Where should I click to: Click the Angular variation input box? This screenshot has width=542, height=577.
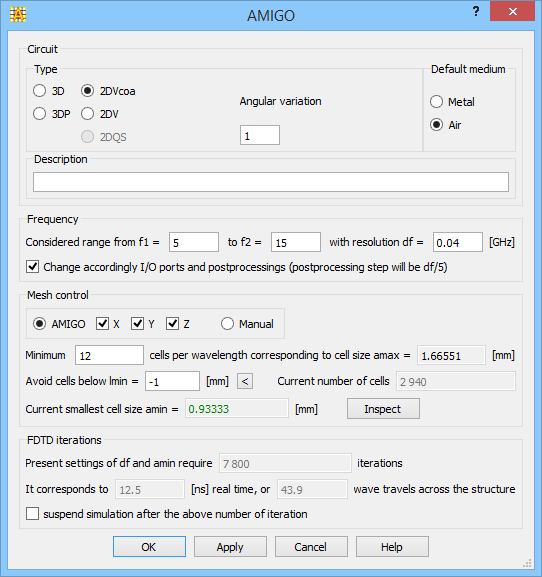[260, 135]
